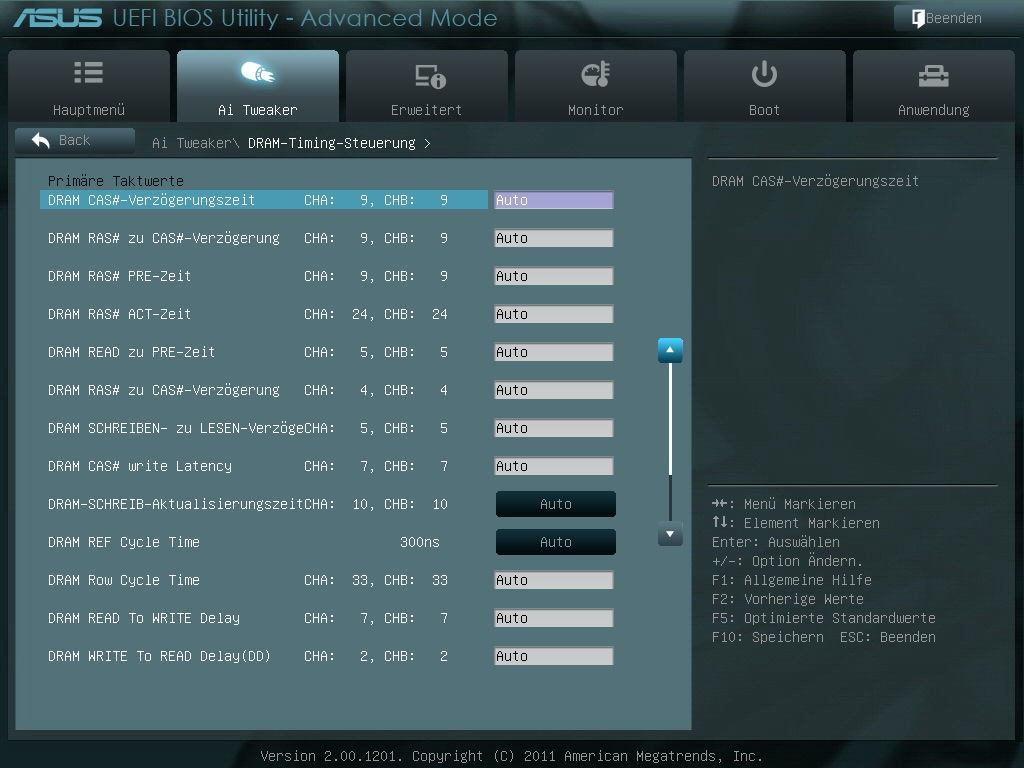Click the 300ns value
This screenshot has height=768, width=1024.
419,542
